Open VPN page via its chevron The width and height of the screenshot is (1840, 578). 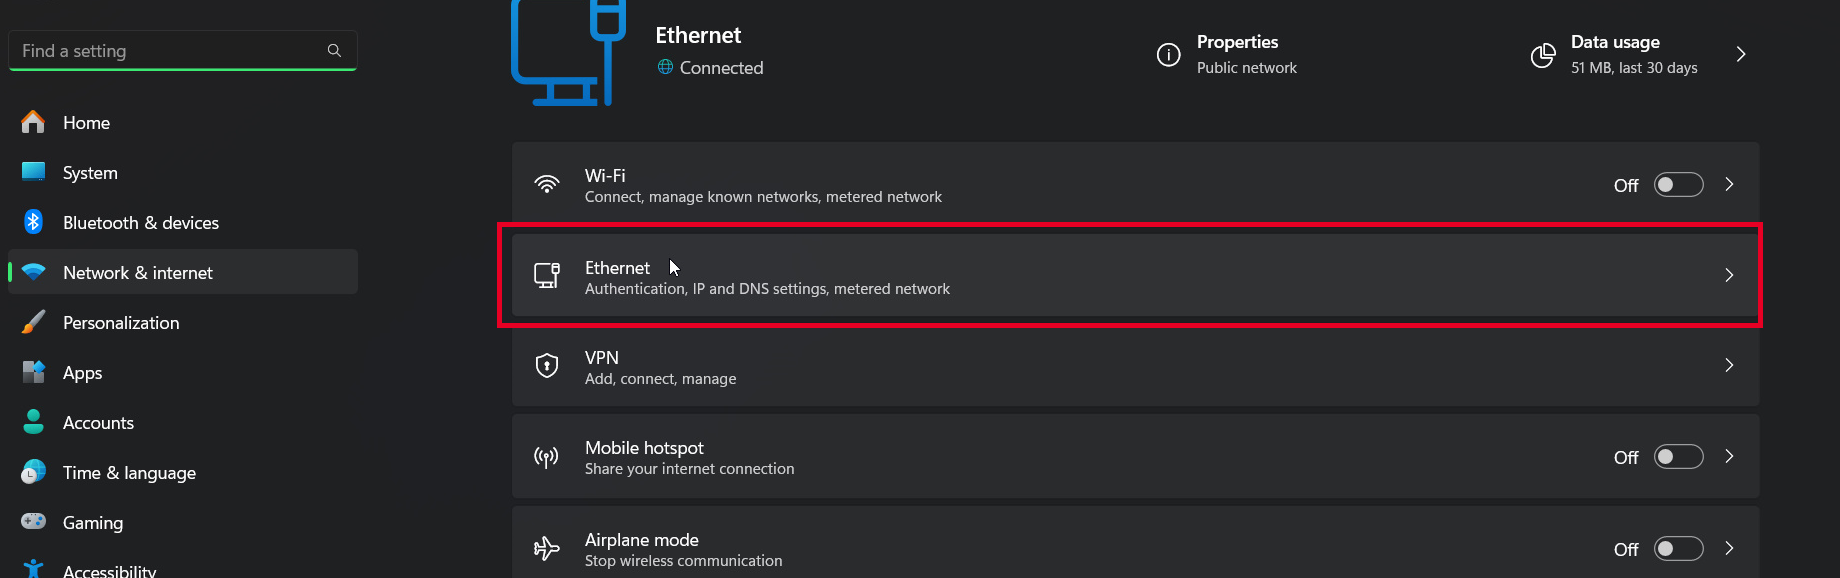click(1729, 365)
